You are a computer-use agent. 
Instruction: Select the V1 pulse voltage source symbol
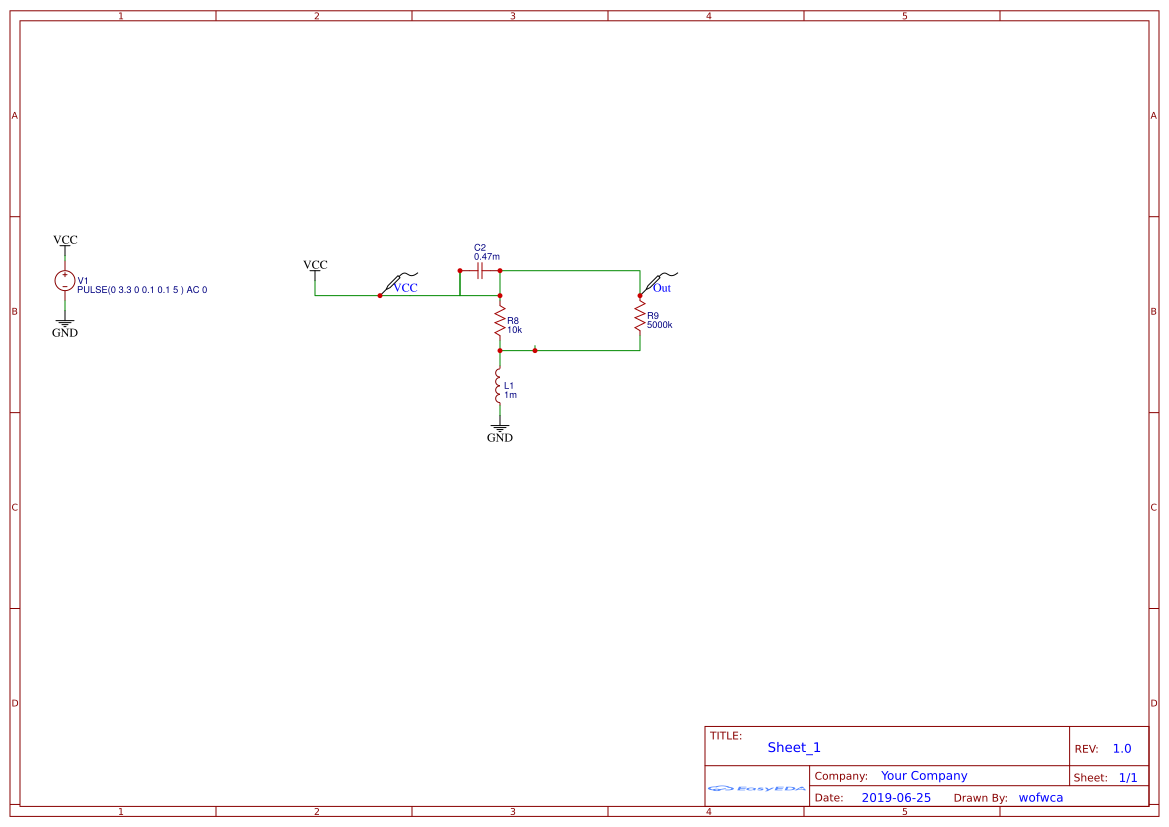pos(64,280)
